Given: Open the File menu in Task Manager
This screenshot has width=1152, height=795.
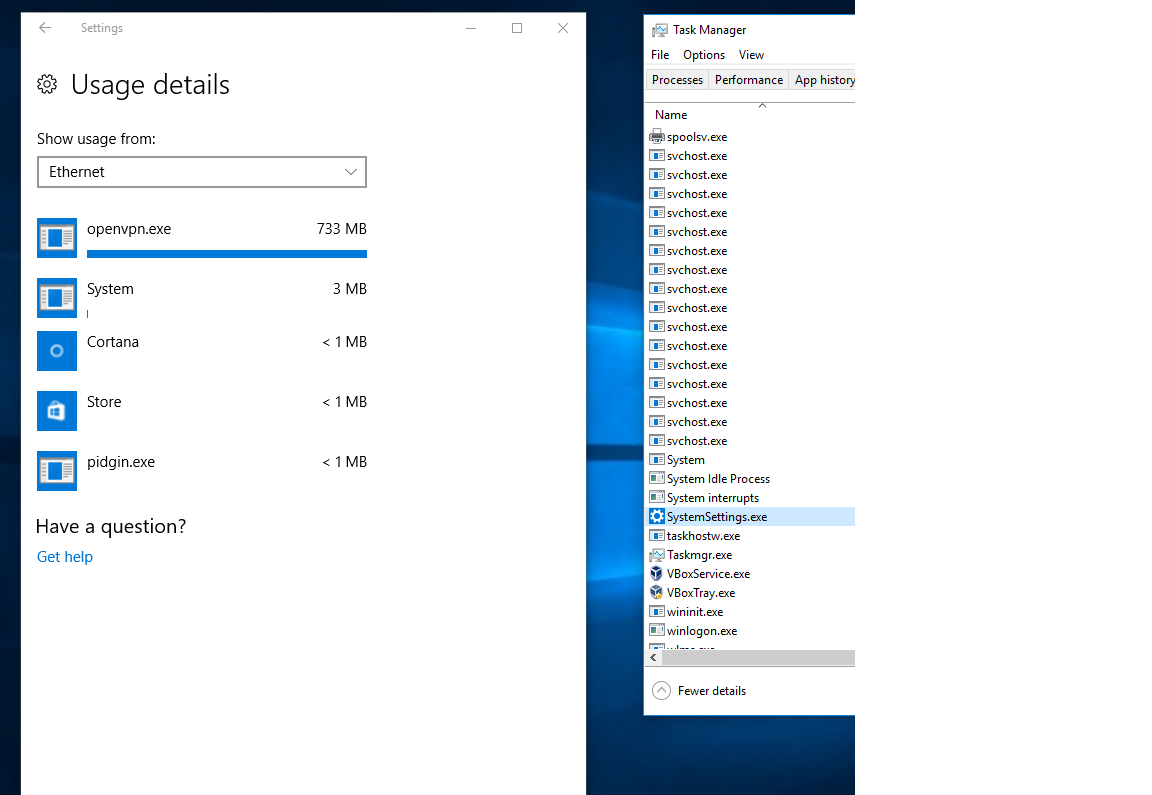Looking at the screenshot, I should (660, 55).
